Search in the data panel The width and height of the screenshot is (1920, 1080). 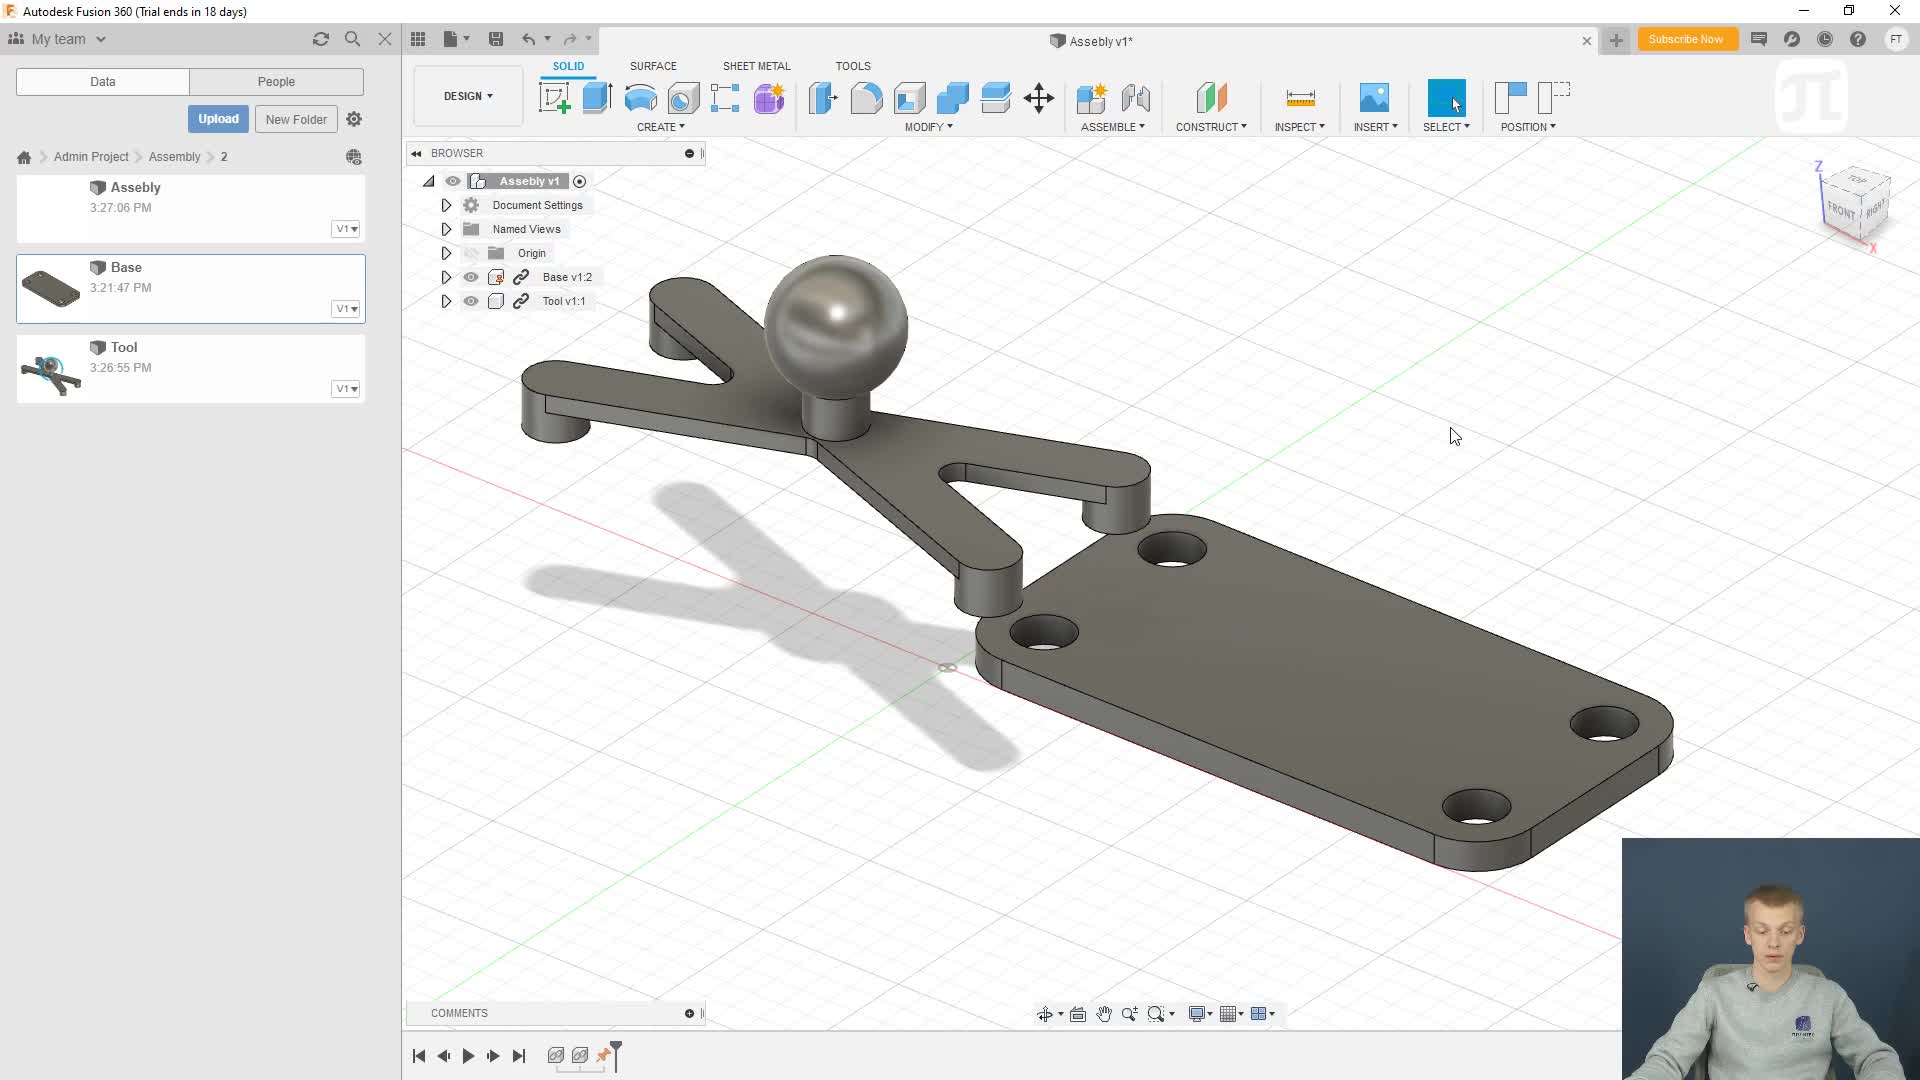tap(352, 39)
